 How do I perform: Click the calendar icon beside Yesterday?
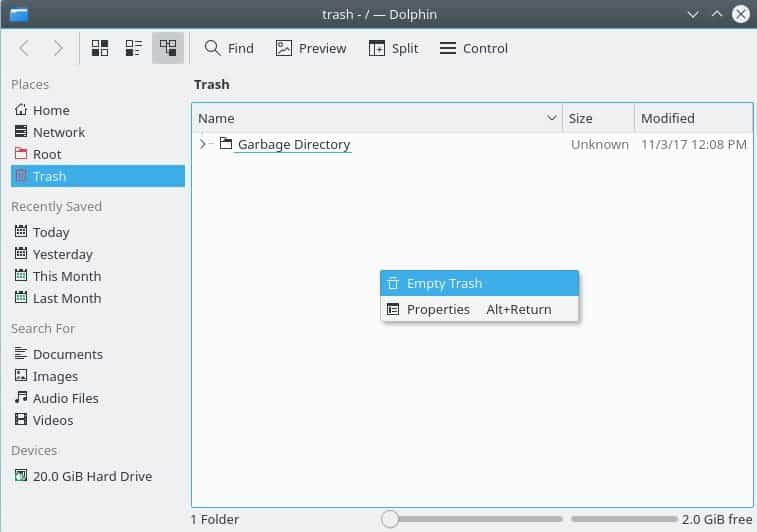[21, 252]
